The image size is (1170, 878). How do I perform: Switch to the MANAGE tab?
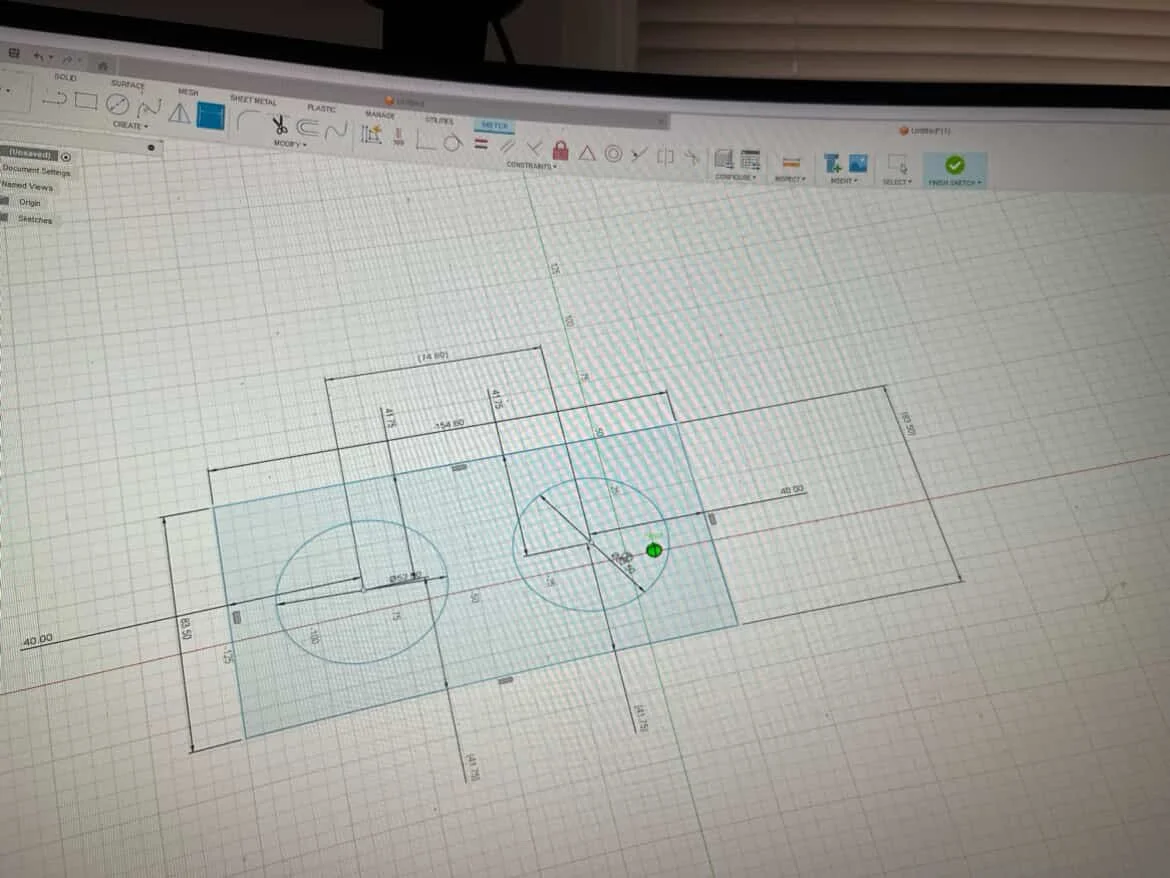(380, 115)
